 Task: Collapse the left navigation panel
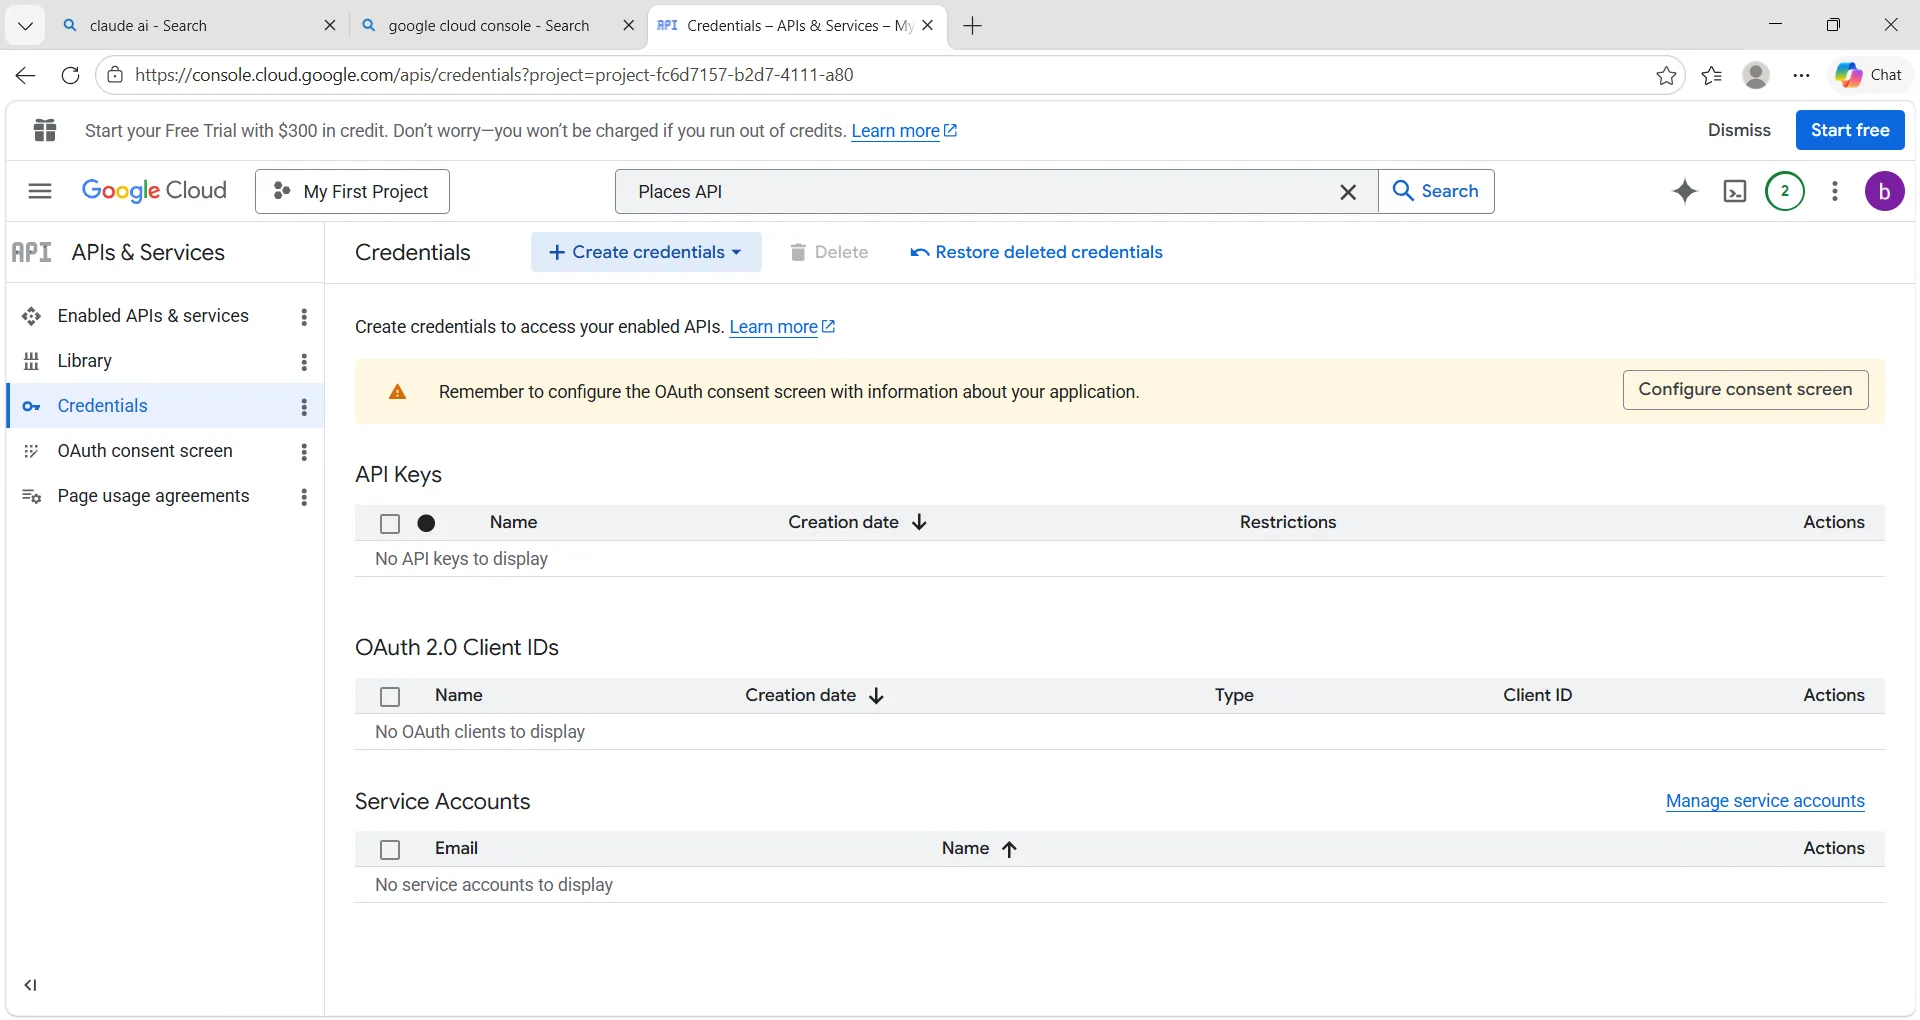tap(31, 985)
